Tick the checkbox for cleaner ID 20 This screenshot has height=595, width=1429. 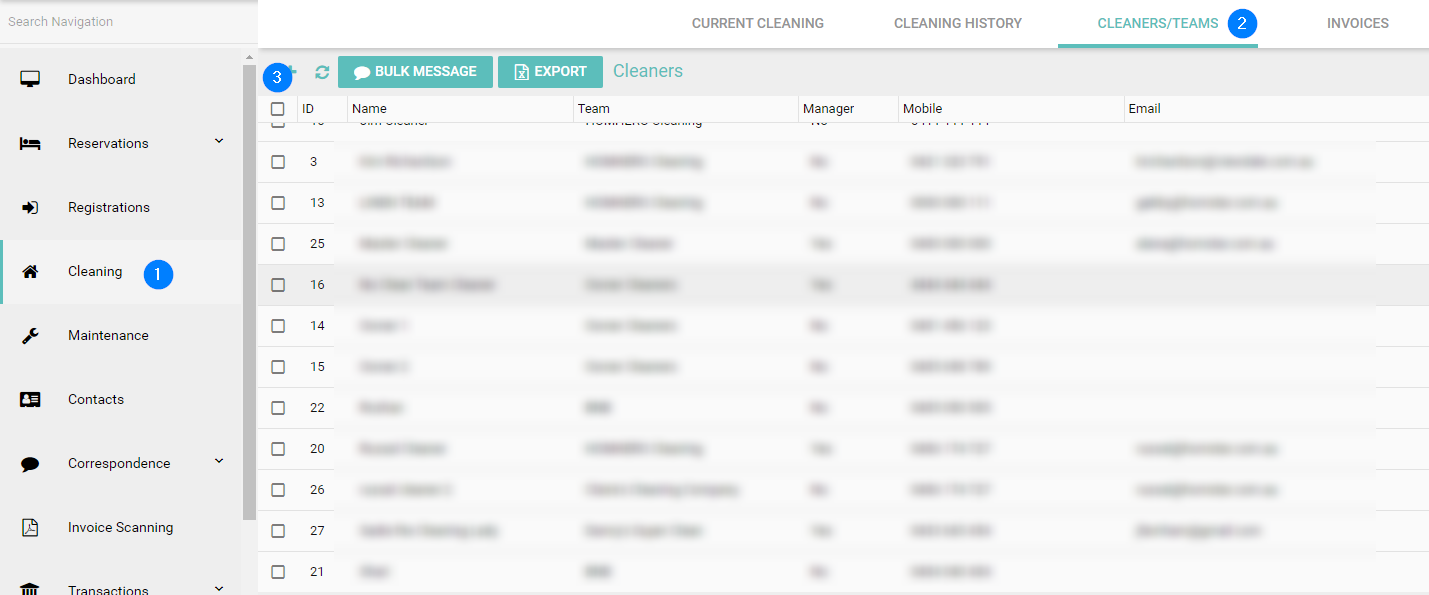278,449
